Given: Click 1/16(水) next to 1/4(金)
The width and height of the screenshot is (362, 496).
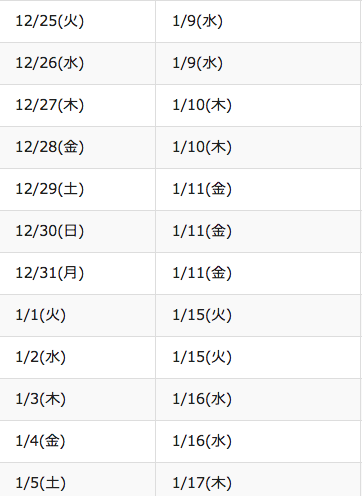Looking at the screenshot, I should click(258, 441).
